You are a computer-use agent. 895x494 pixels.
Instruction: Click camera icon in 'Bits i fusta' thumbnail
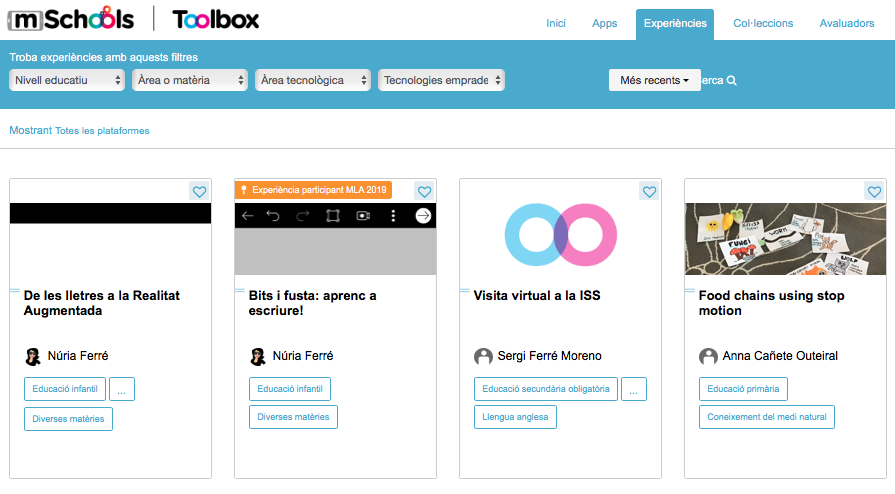363,216
